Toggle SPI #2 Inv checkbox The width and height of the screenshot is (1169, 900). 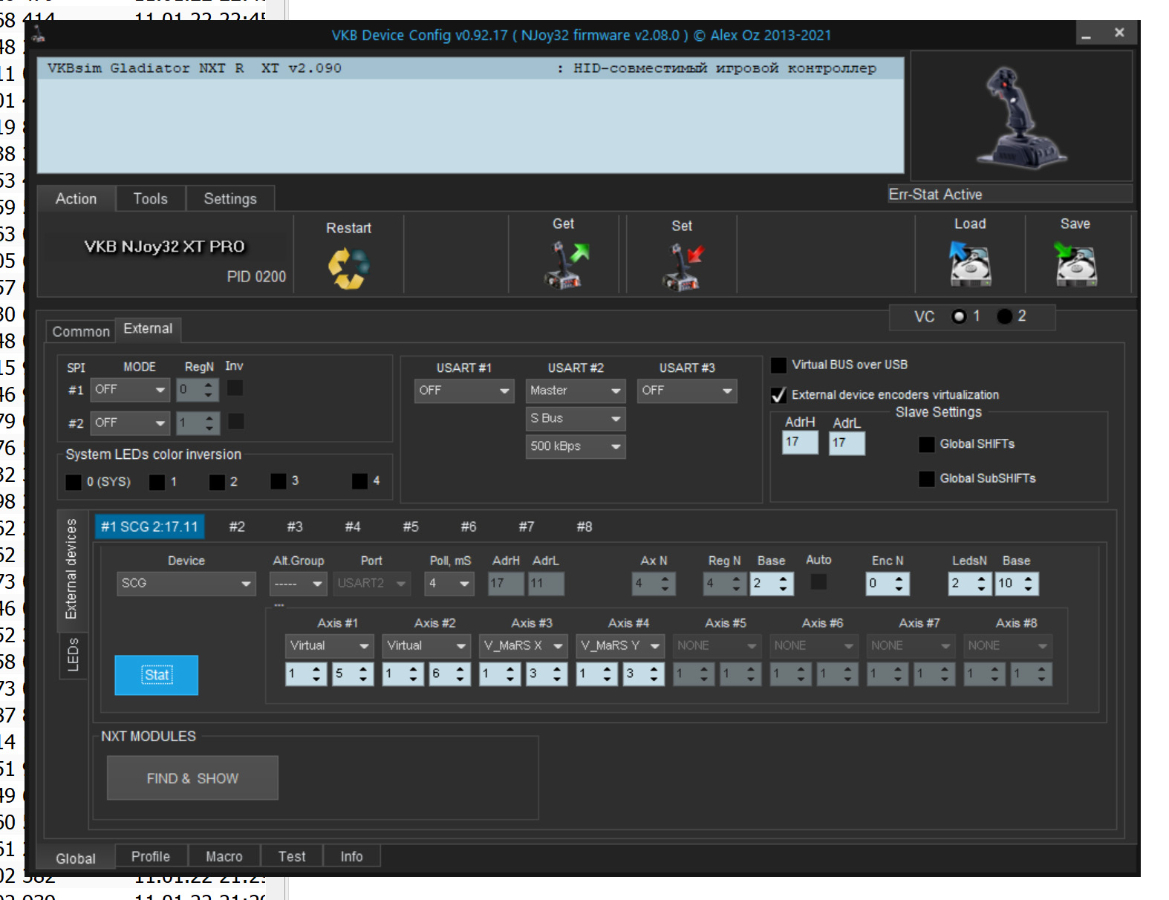236,421
